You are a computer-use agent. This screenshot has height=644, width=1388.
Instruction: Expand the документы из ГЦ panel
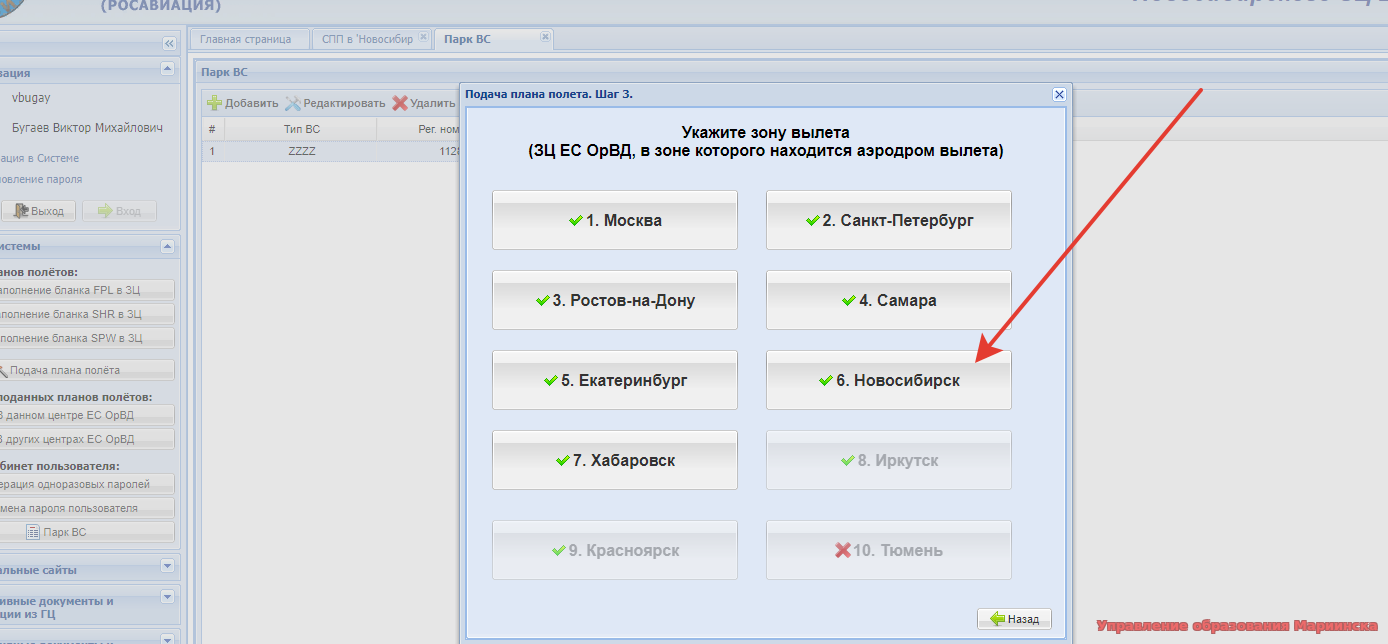tap(167, 597)
